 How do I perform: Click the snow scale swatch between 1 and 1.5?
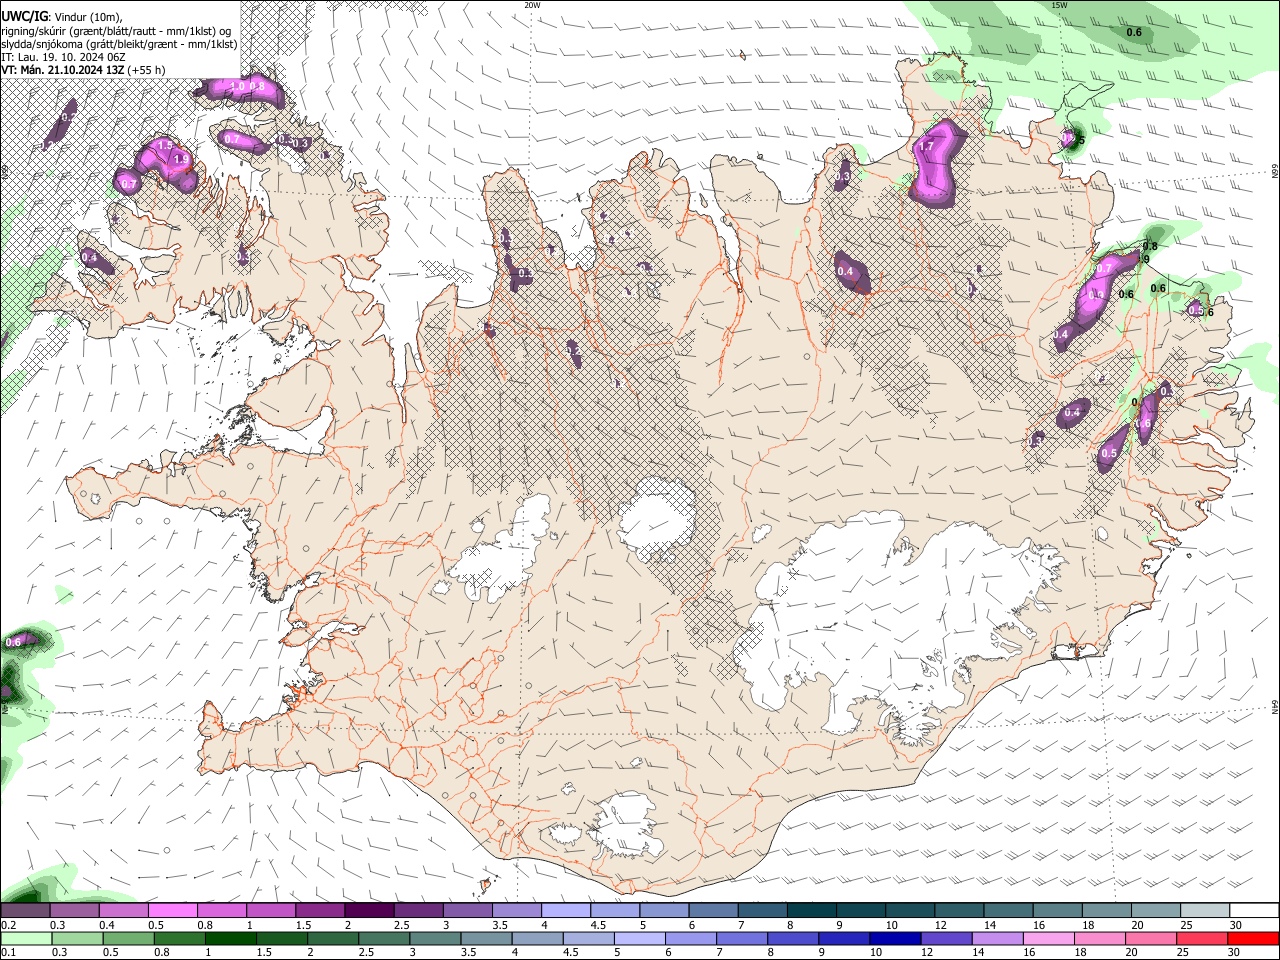coord(271,910)
